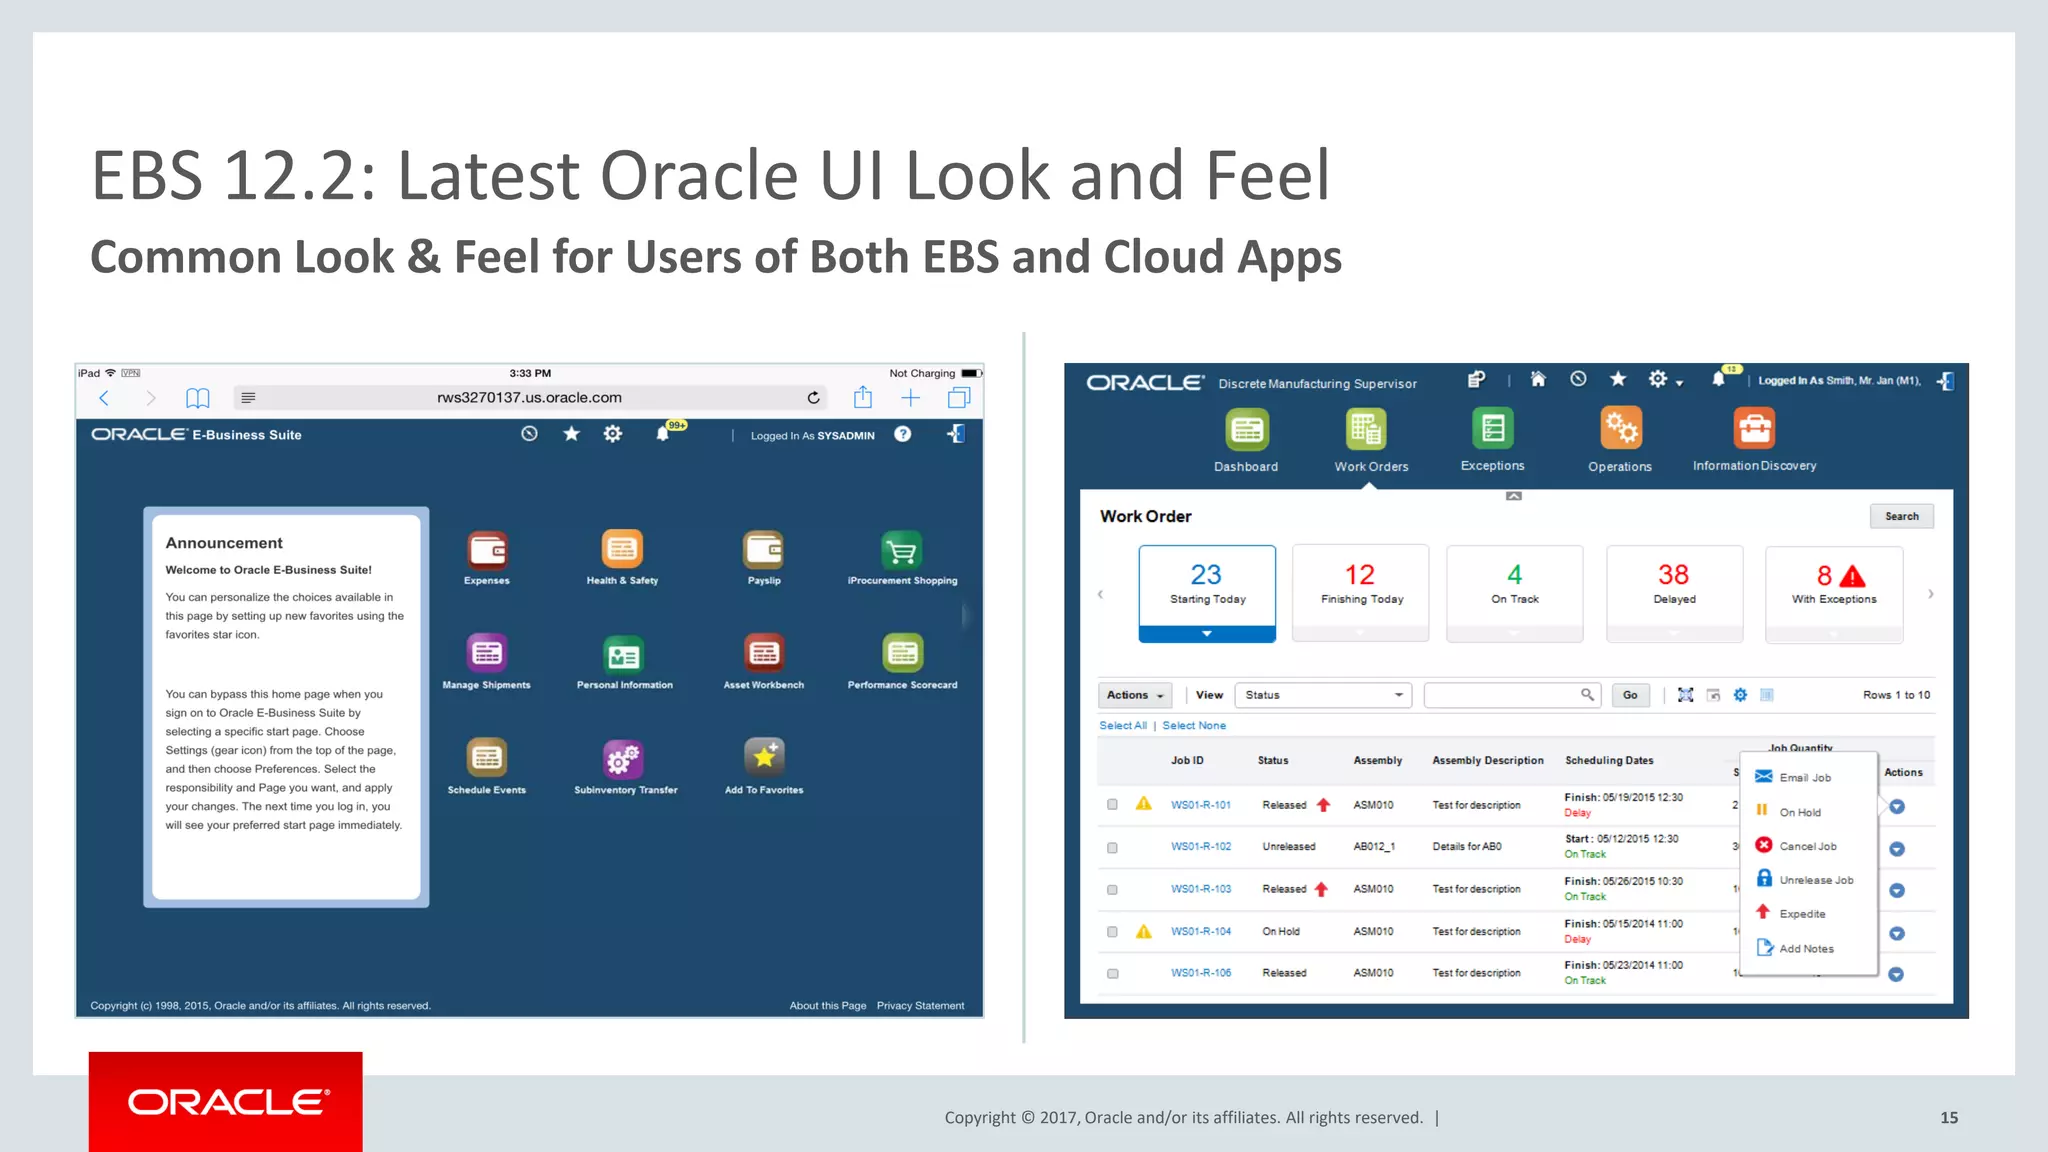Open the Information Discovery tab
Image resolution: width=2048 pixels, height=1152 pixels.
1754,440
